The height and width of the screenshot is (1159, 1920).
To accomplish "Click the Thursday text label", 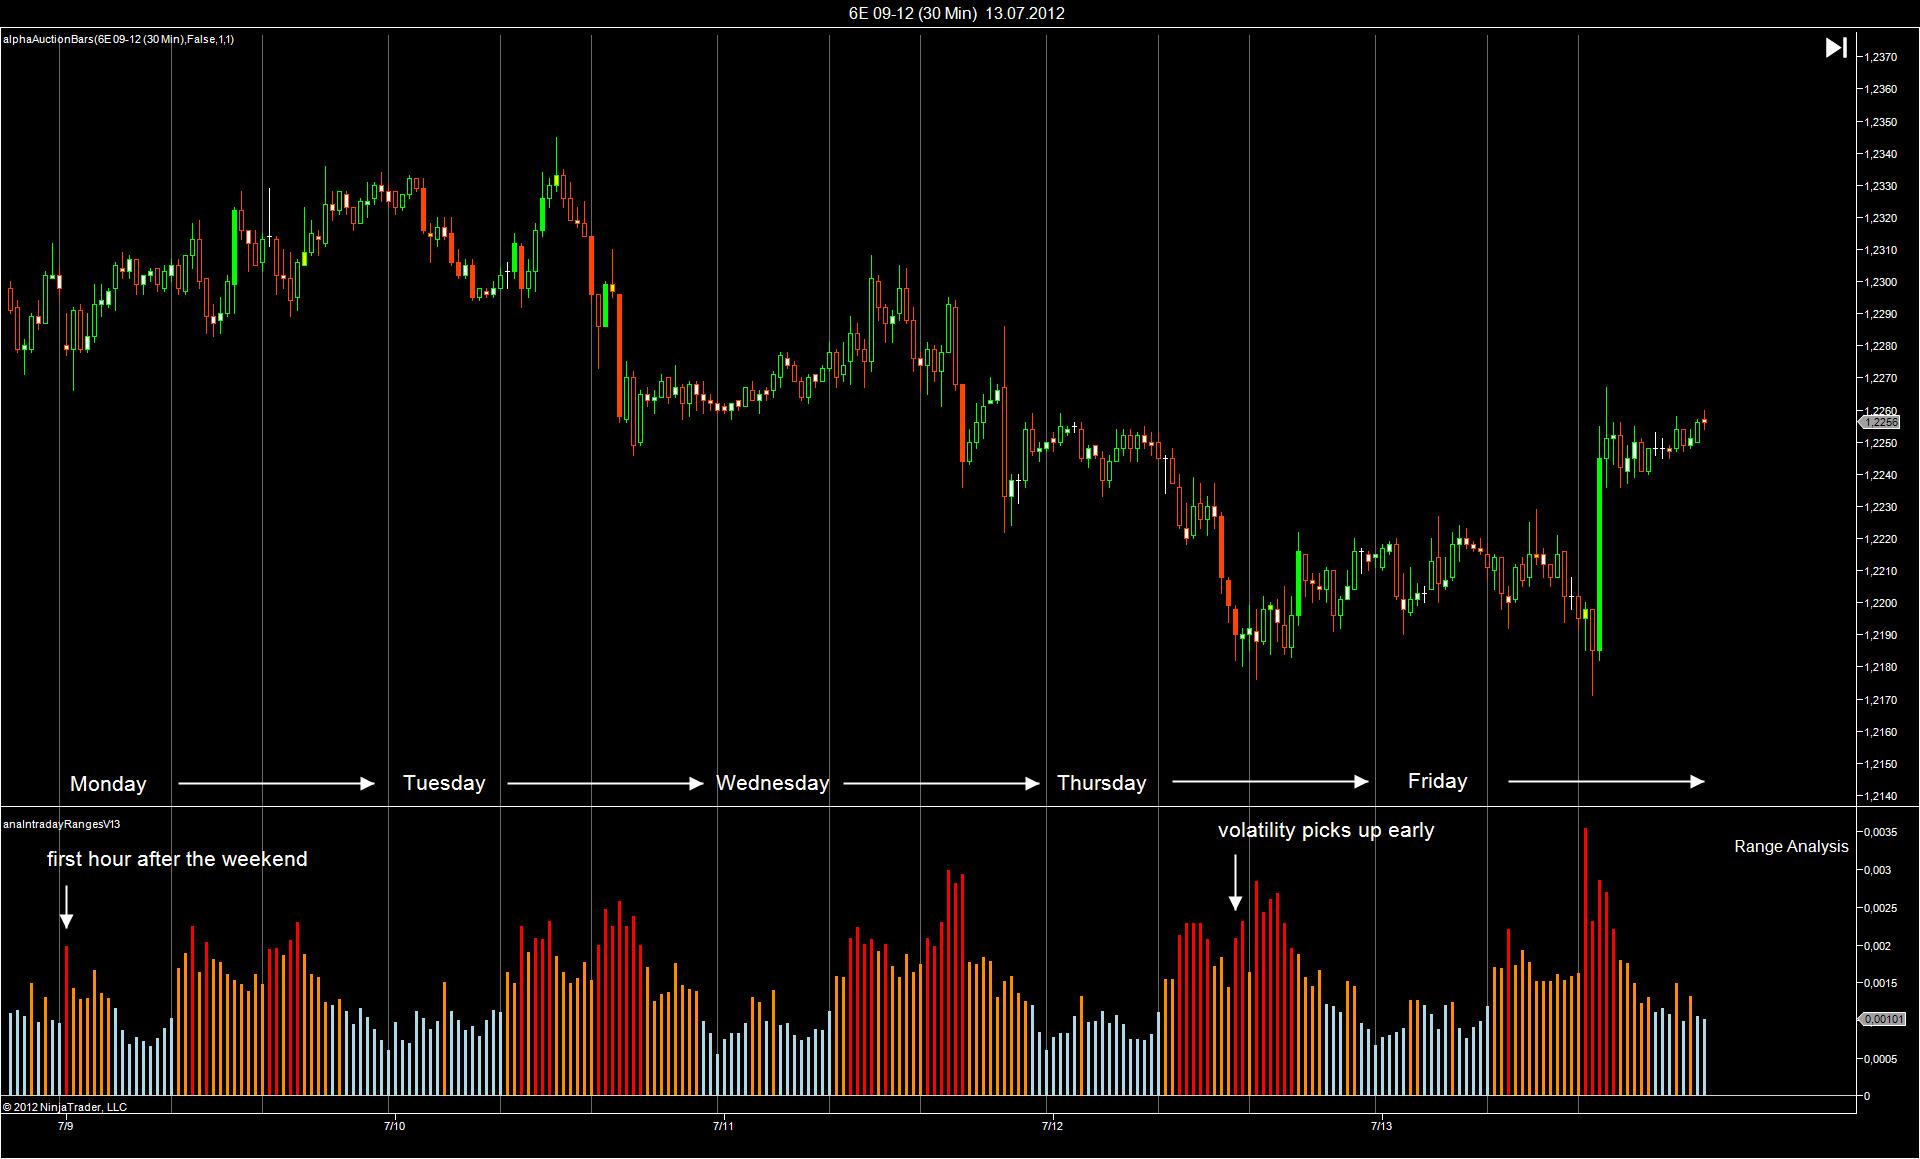I will (1102, 783).
